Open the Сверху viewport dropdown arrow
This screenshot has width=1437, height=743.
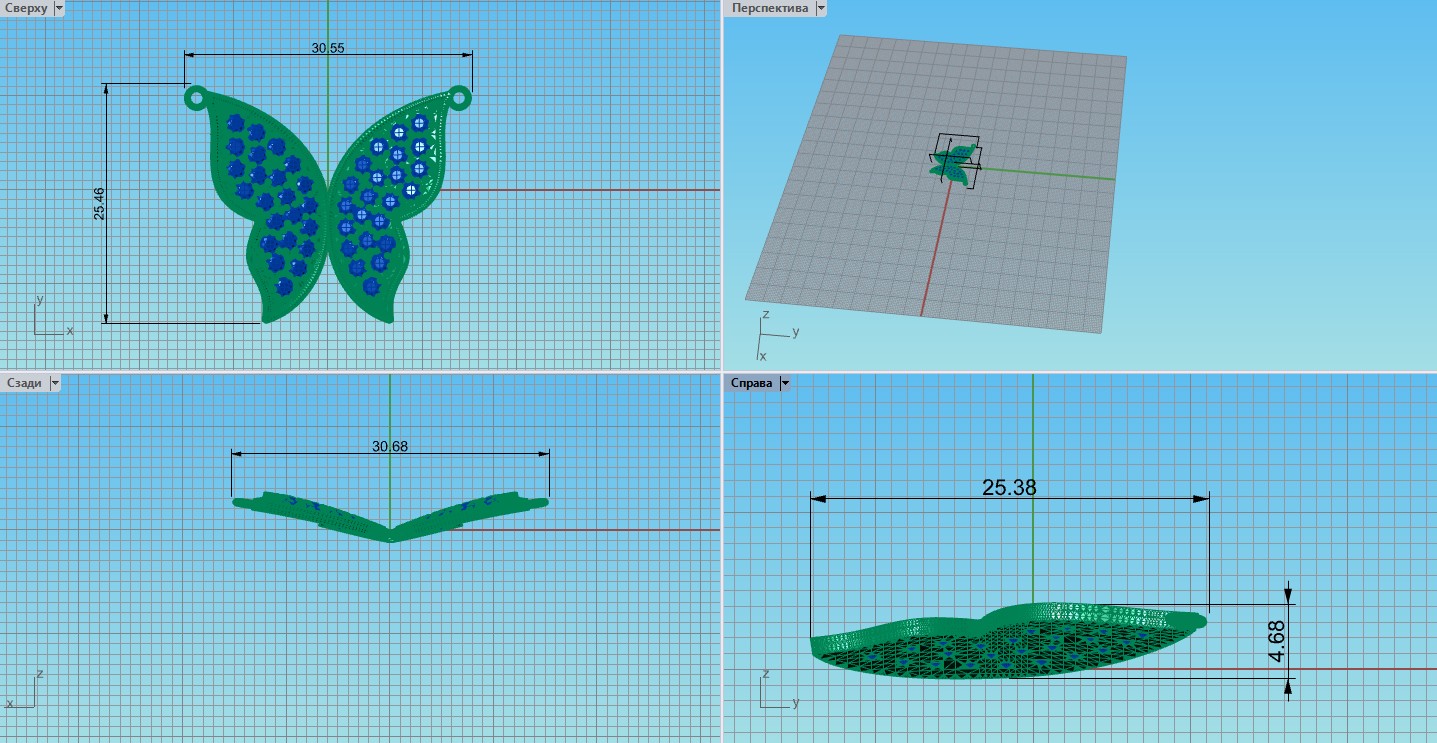[x=58, y=8]
